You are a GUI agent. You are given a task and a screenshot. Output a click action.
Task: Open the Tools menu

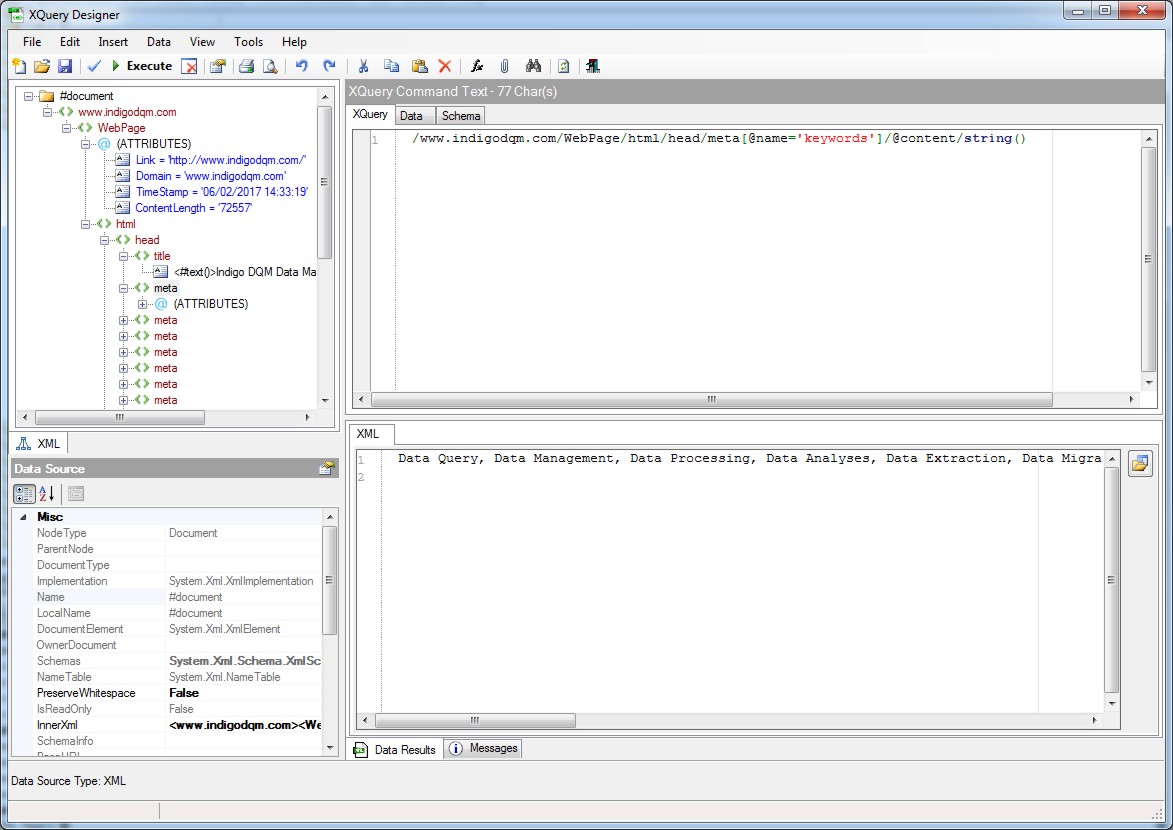(248, 42)
